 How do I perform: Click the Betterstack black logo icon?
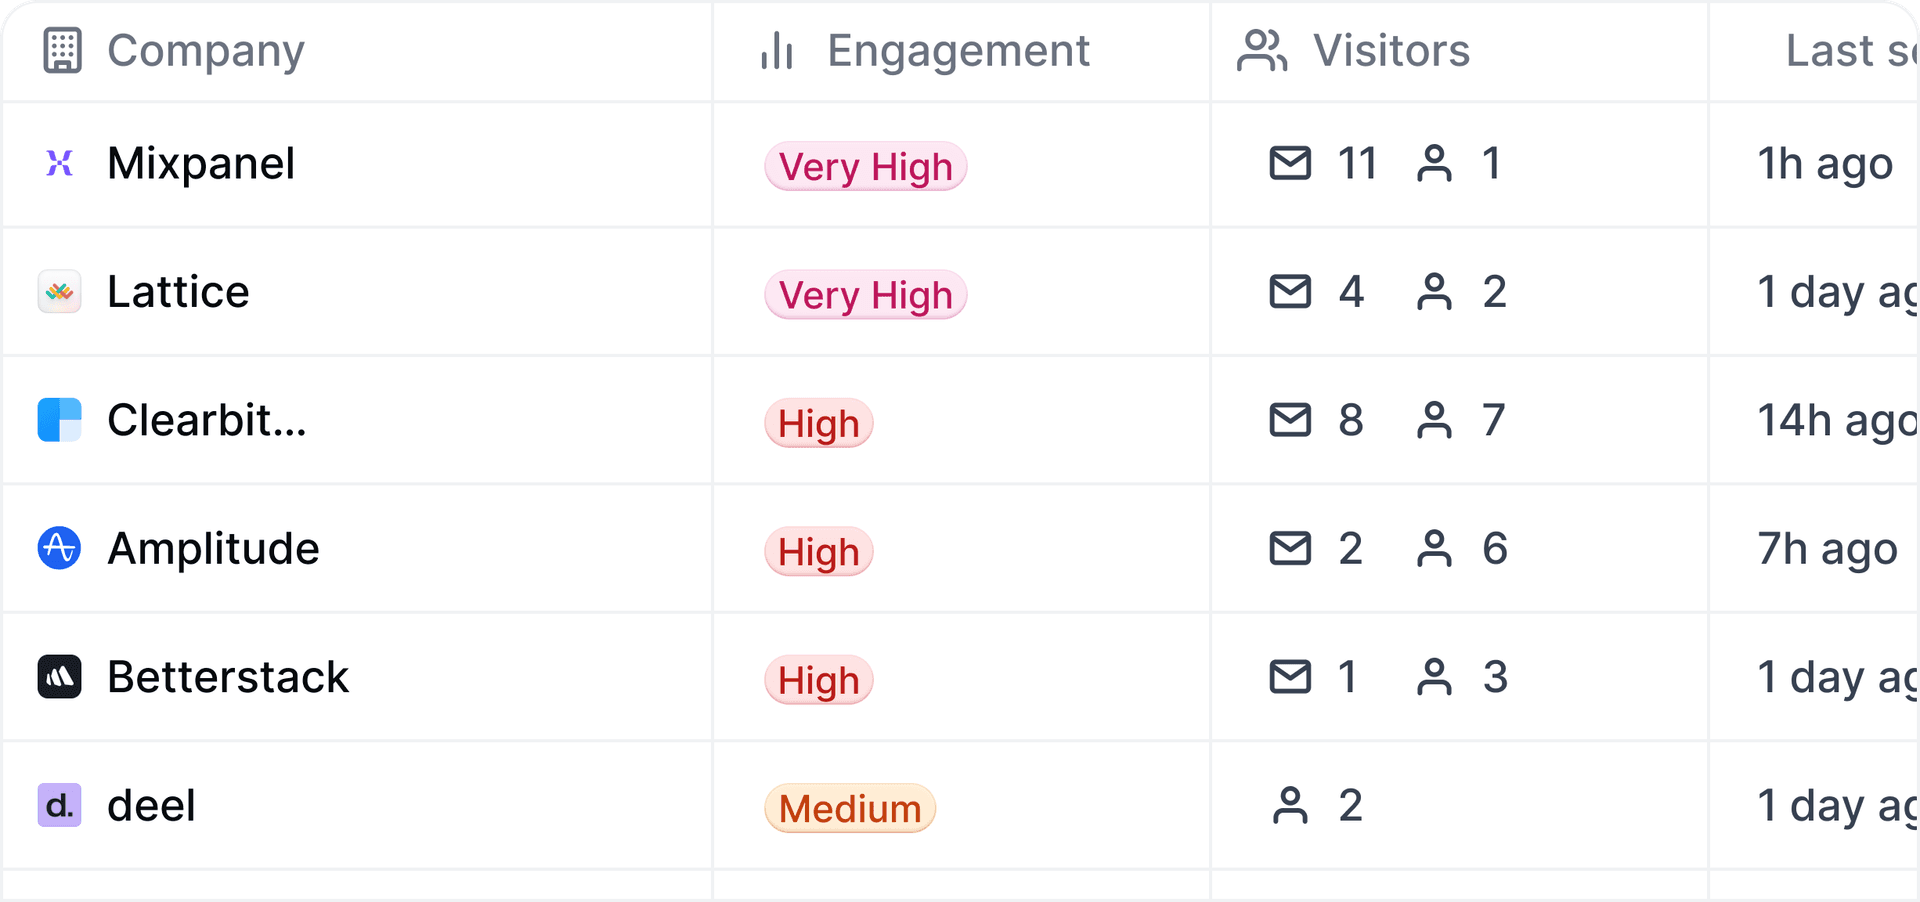pyautogui.click(x=60, y=677)
